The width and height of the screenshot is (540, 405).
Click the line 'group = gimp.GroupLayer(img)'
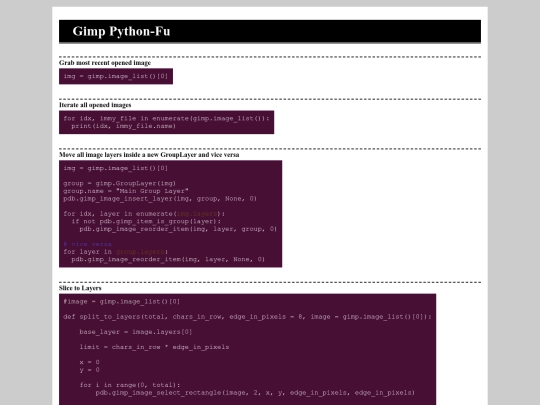tap(120, 183)
